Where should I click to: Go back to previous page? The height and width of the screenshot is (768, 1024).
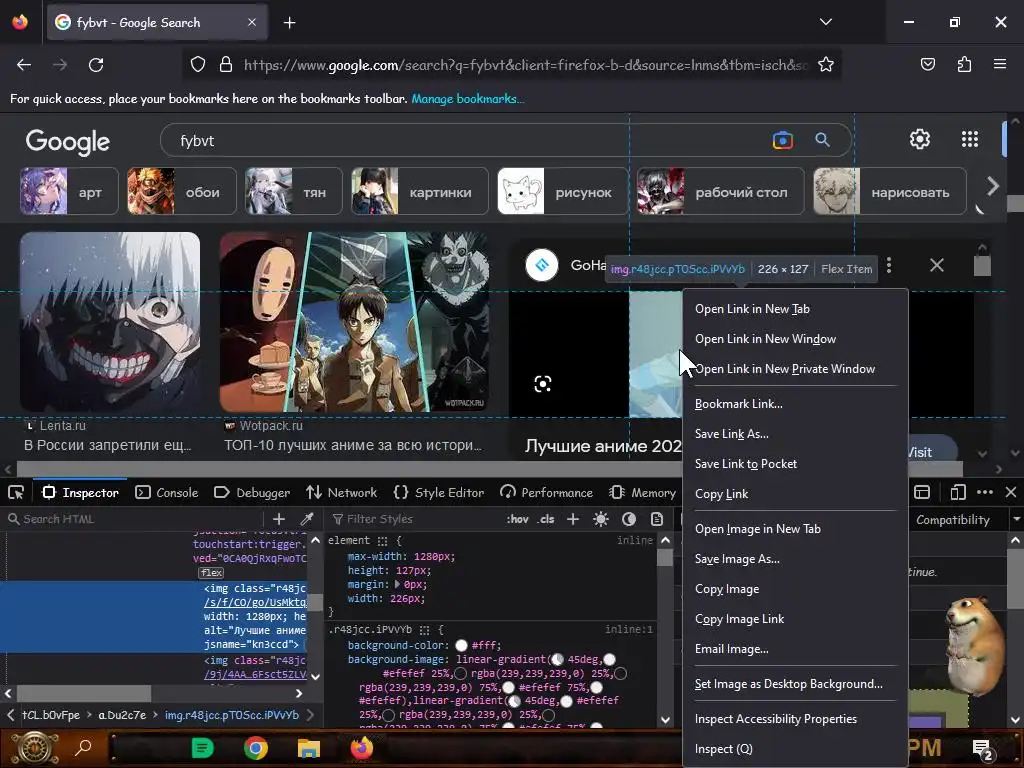(24, 65)
